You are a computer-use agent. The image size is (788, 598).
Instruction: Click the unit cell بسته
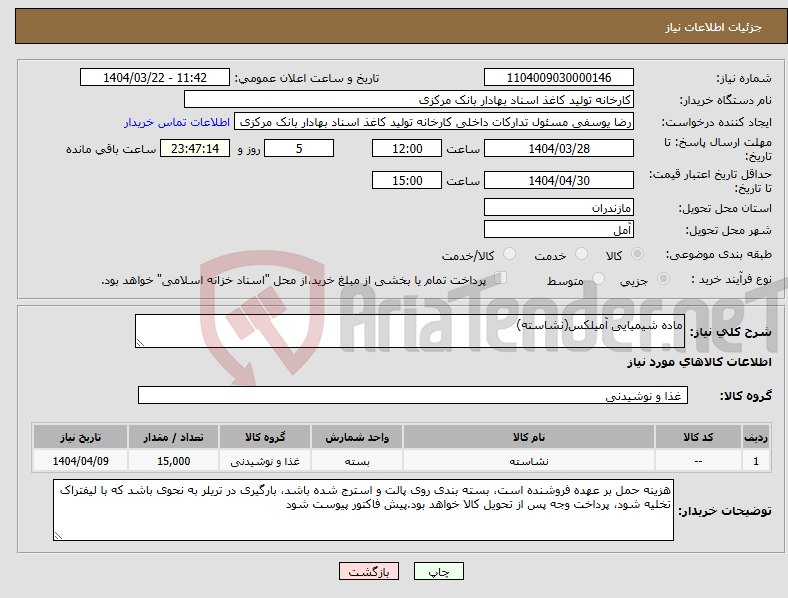coord(357,461)
